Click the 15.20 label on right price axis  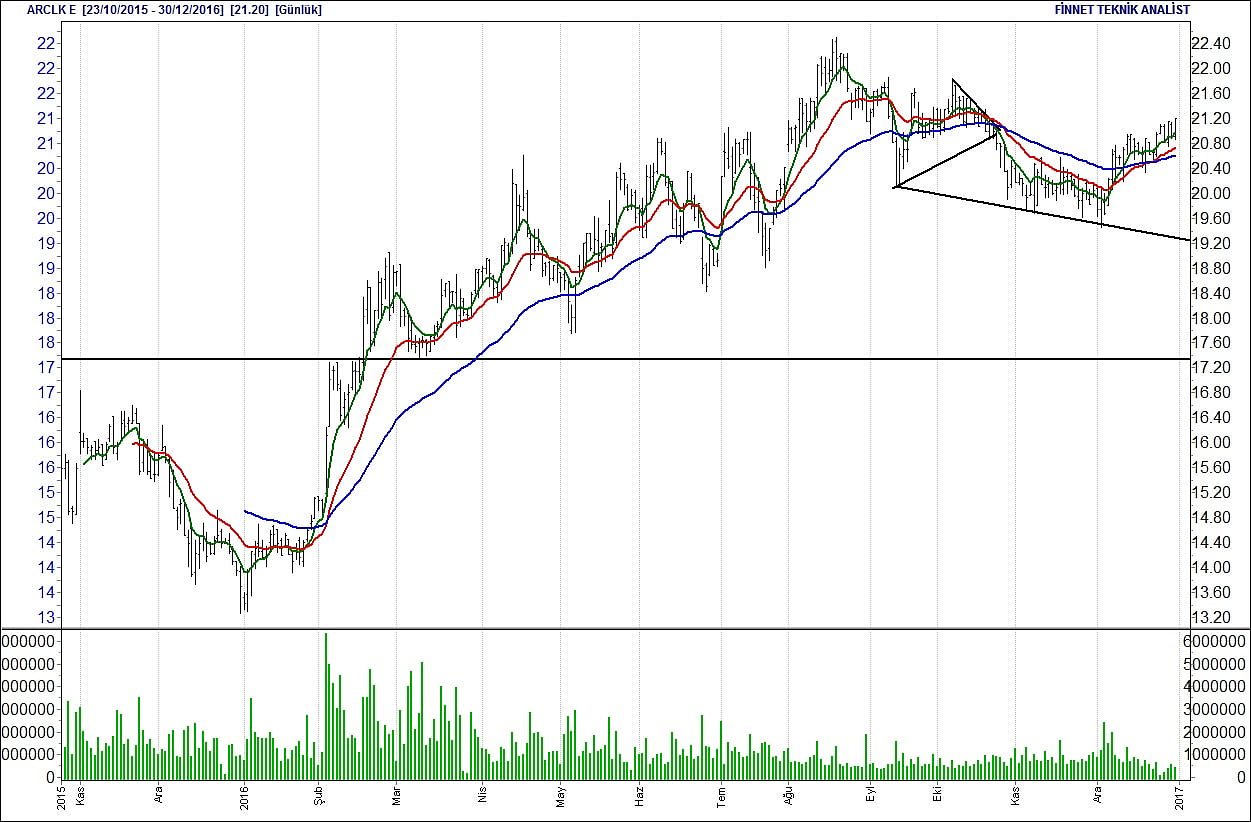coord(1211,493)
